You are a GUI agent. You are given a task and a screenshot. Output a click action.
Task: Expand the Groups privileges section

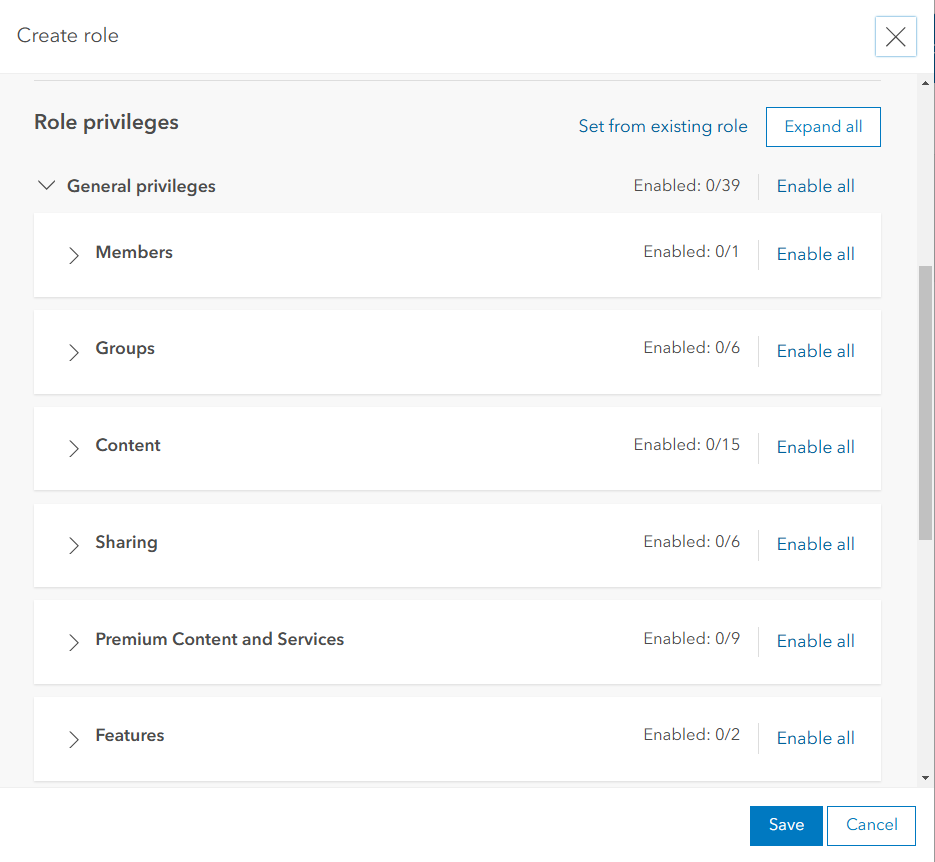point(73,352)
